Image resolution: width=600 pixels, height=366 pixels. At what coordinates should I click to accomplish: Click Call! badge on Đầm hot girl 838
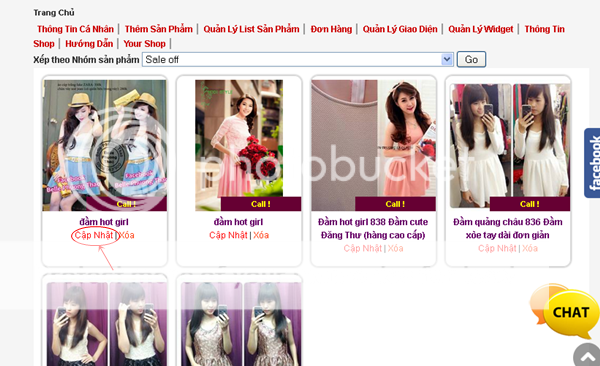[x=395, y=204]
